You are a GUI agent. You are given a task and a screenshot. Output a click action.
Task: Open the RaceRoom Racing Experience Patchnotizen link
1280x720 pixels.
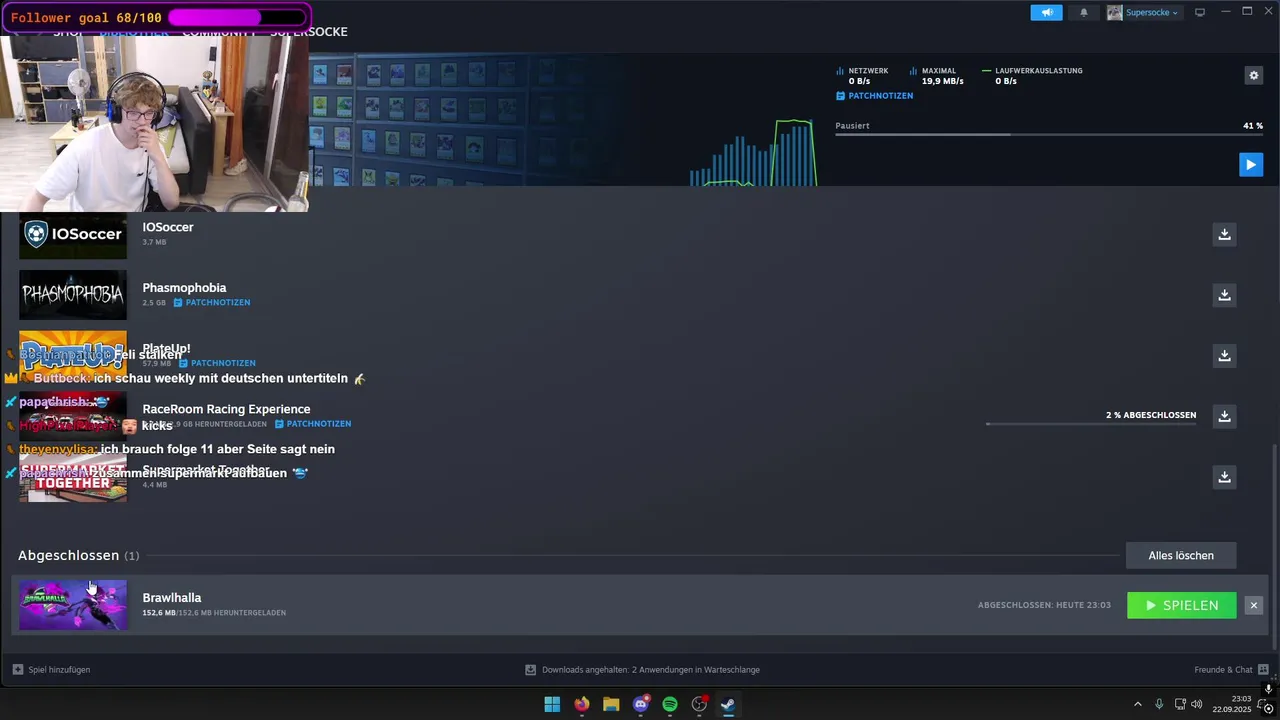point(312,424)
